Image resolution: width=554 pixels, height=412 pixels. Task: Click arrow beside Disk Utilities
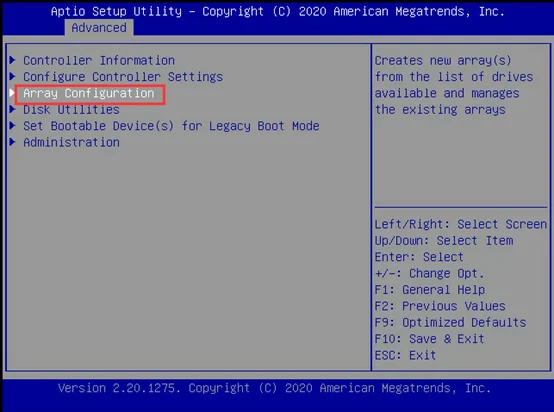(13, 109)
